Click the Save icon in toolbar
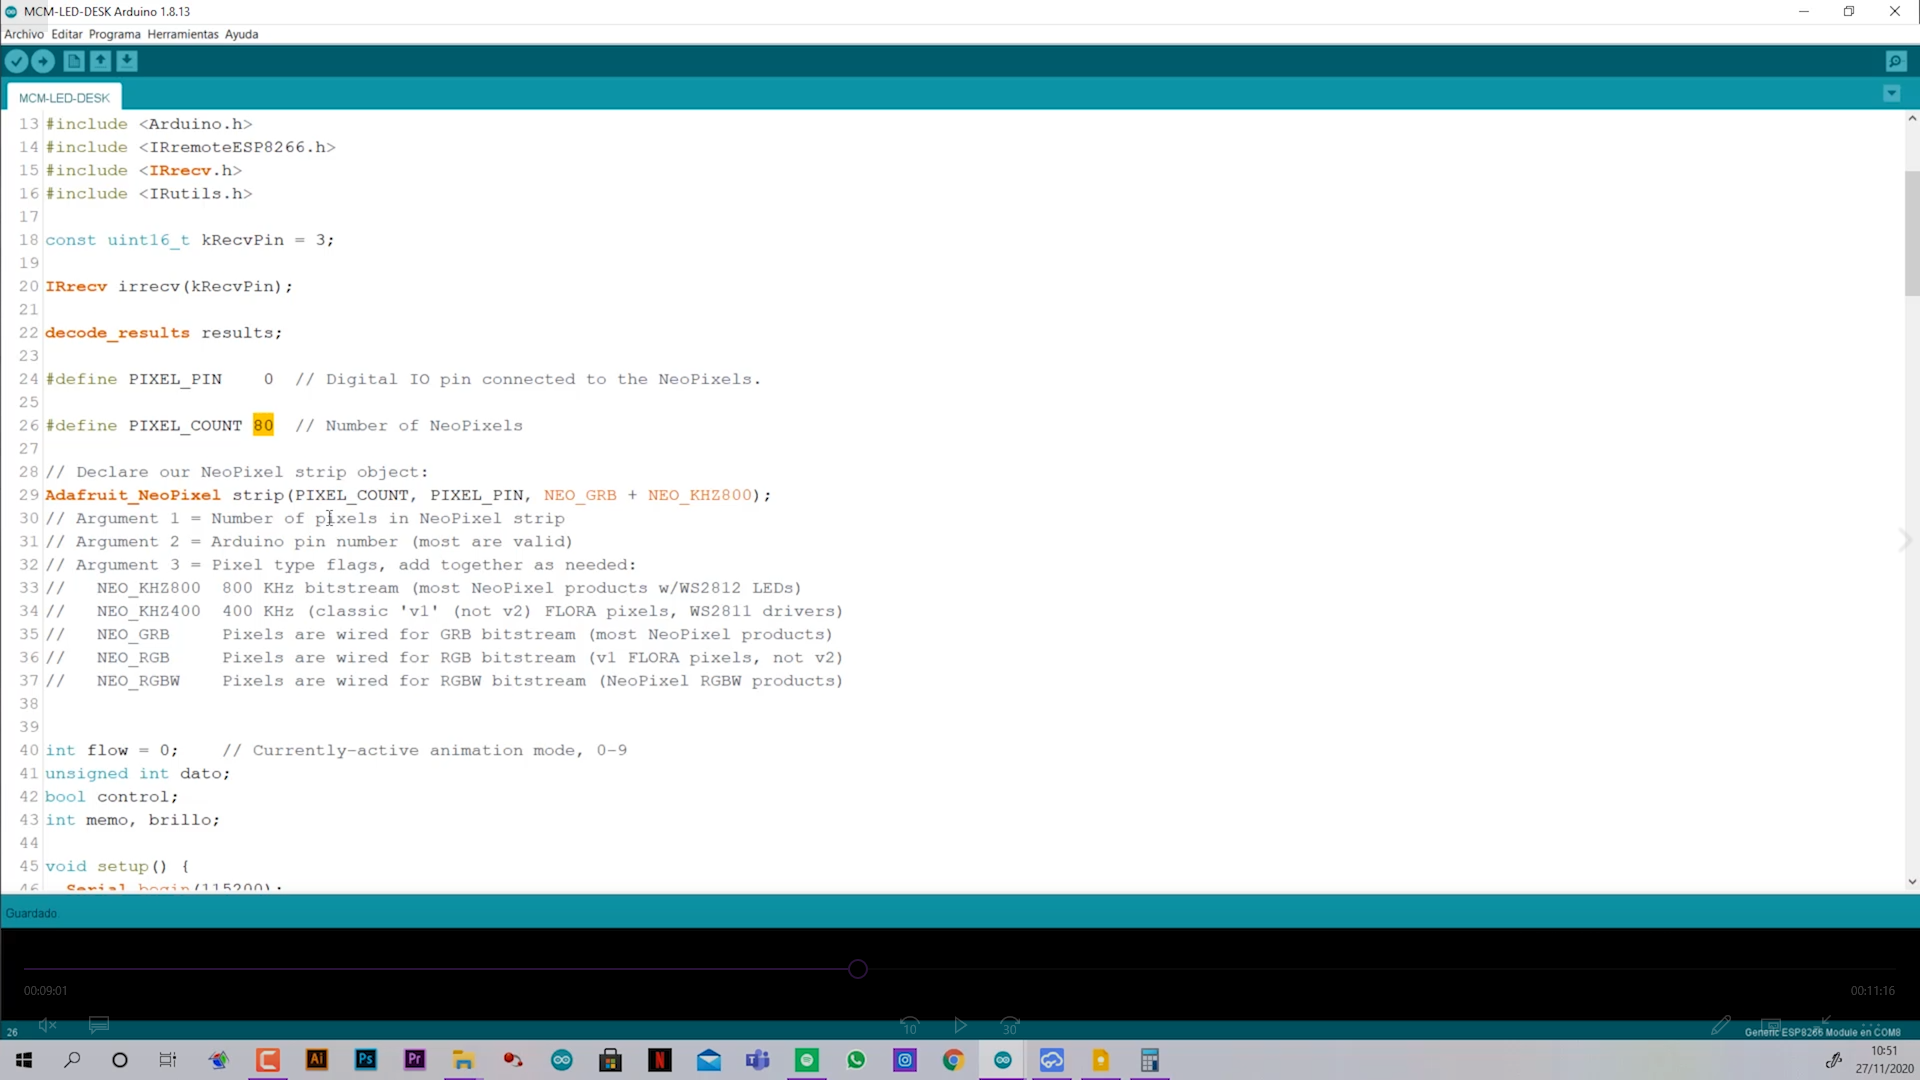Image resolution: width=1920 pixels, height=1080 pixels. [128, 61]
